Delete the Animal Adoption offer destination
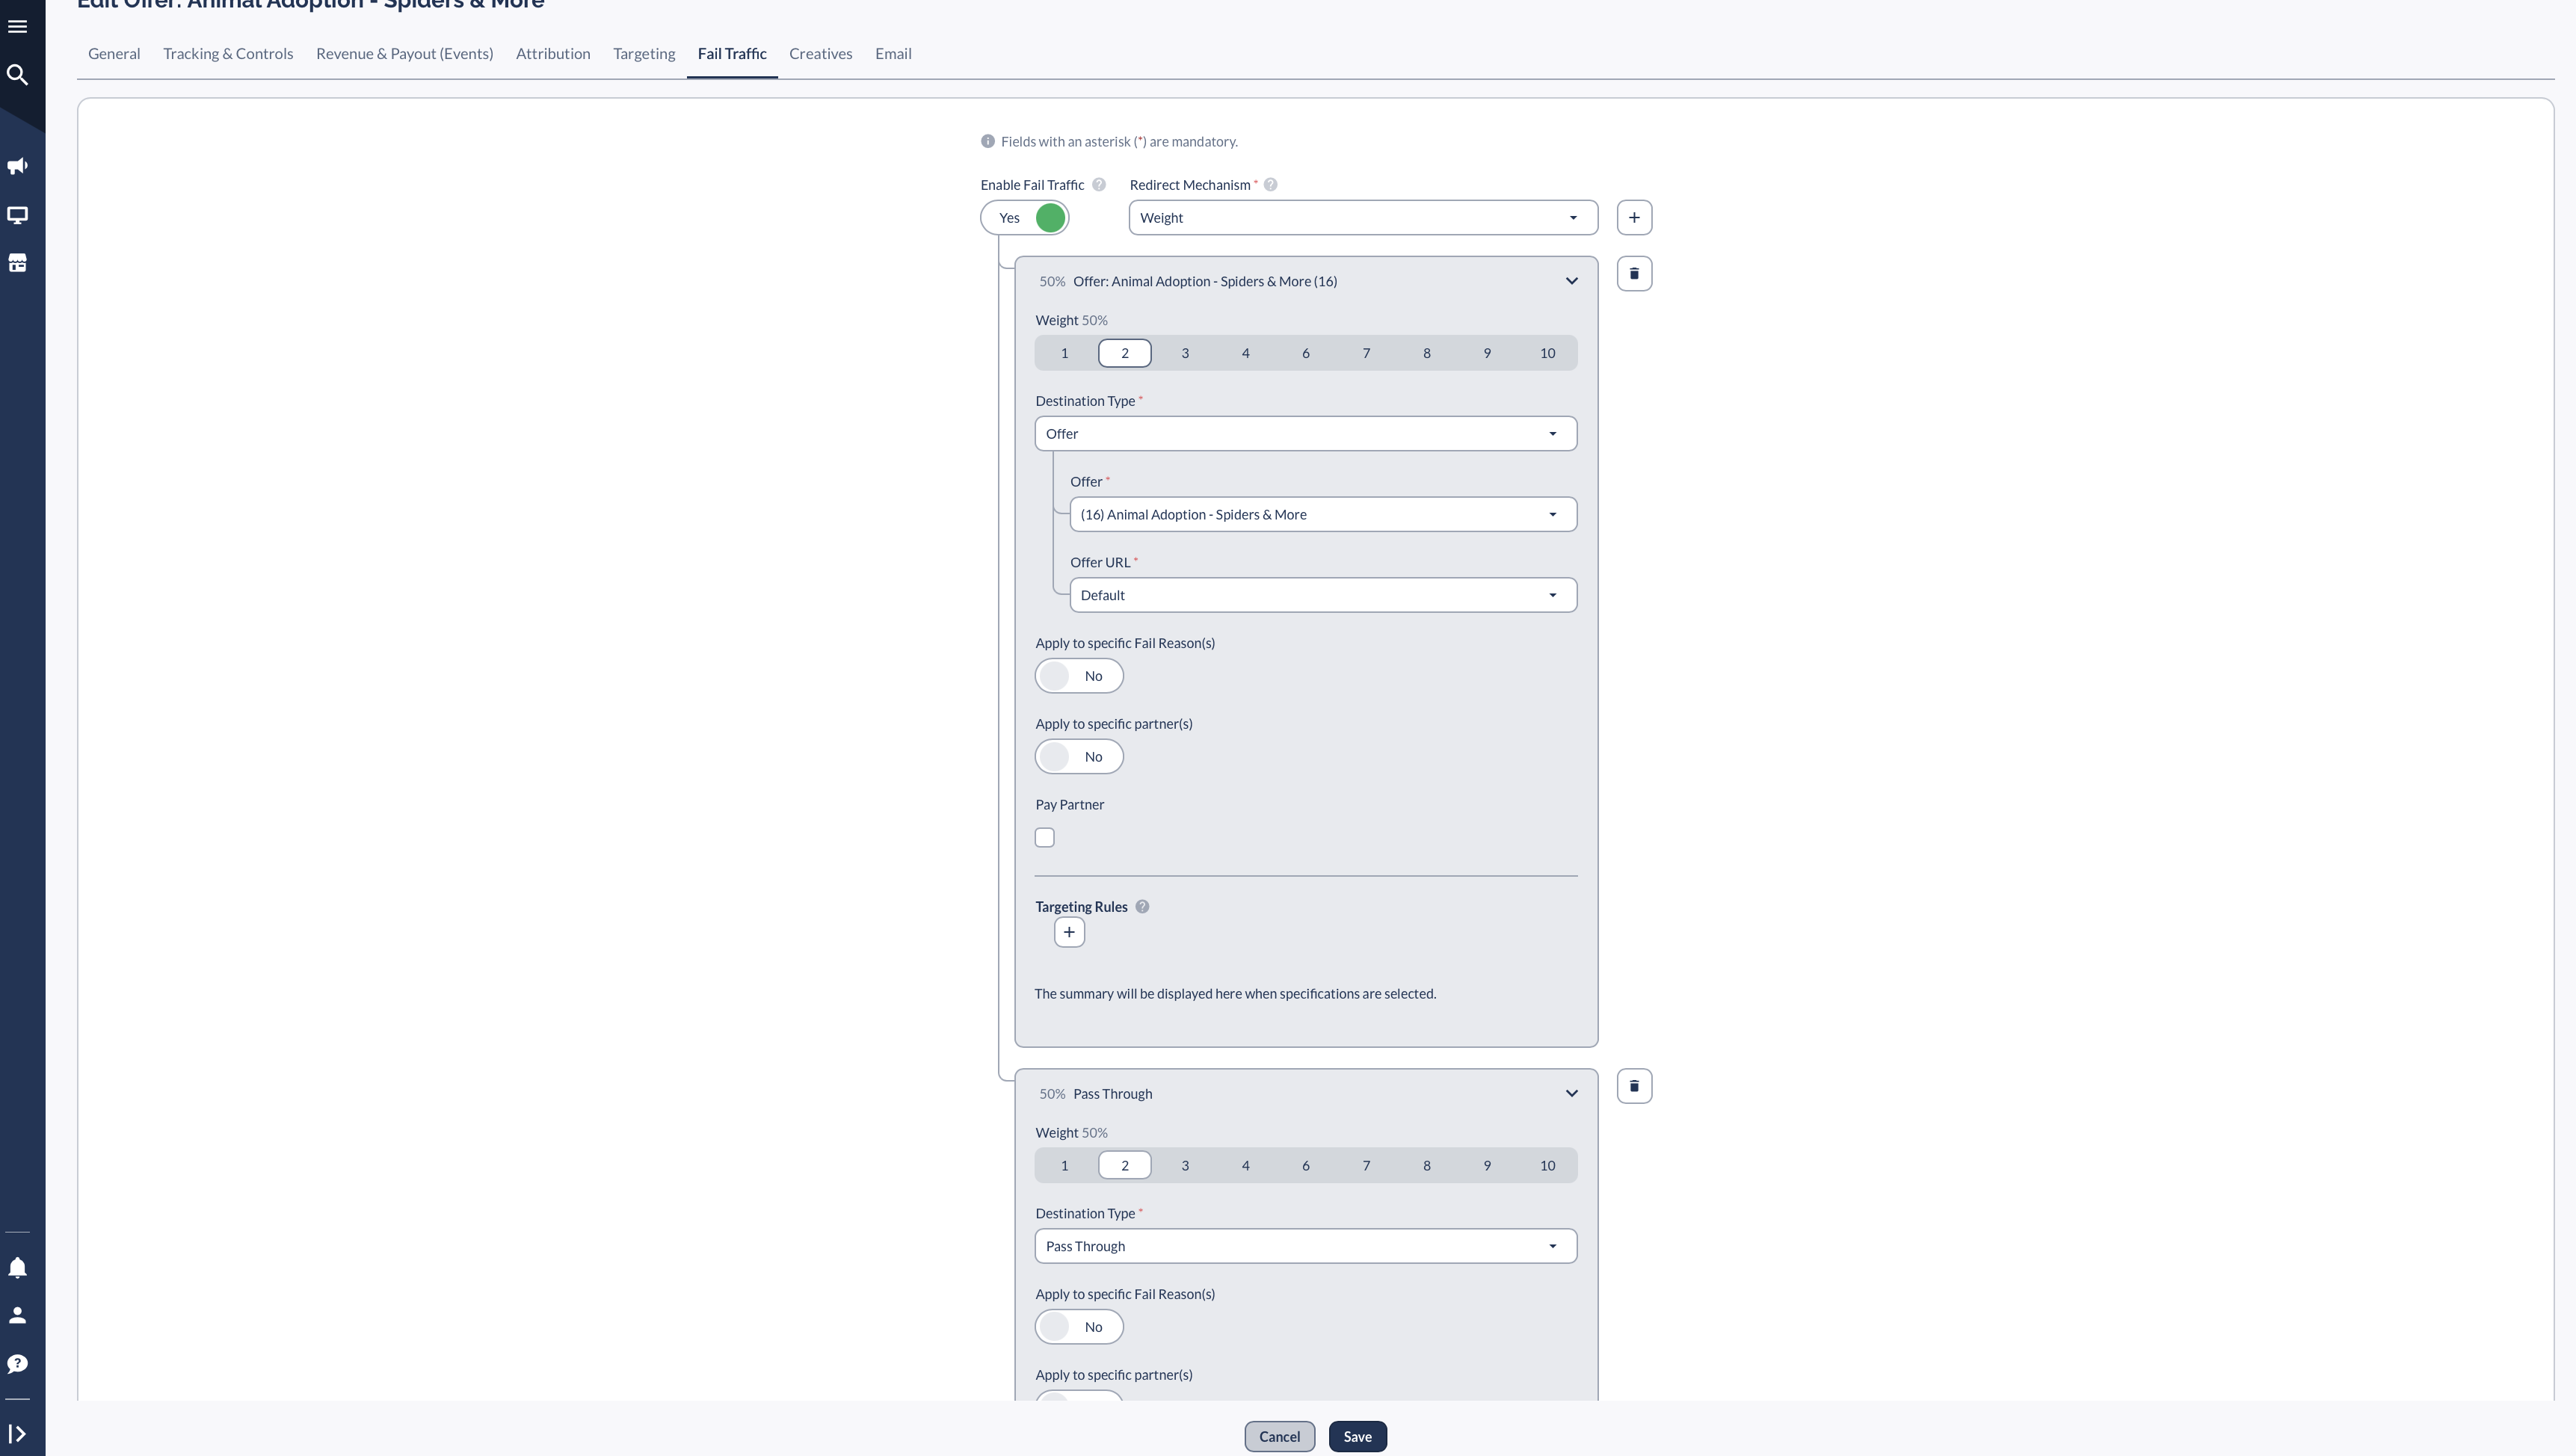 1634,274
